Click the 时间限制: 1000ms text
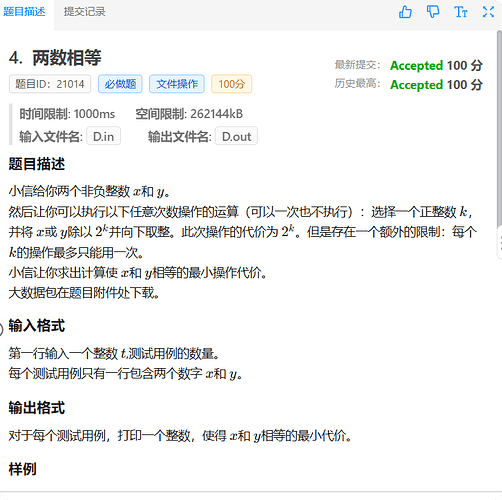This screenshot has width=502, height=500. tap(67, 114)
